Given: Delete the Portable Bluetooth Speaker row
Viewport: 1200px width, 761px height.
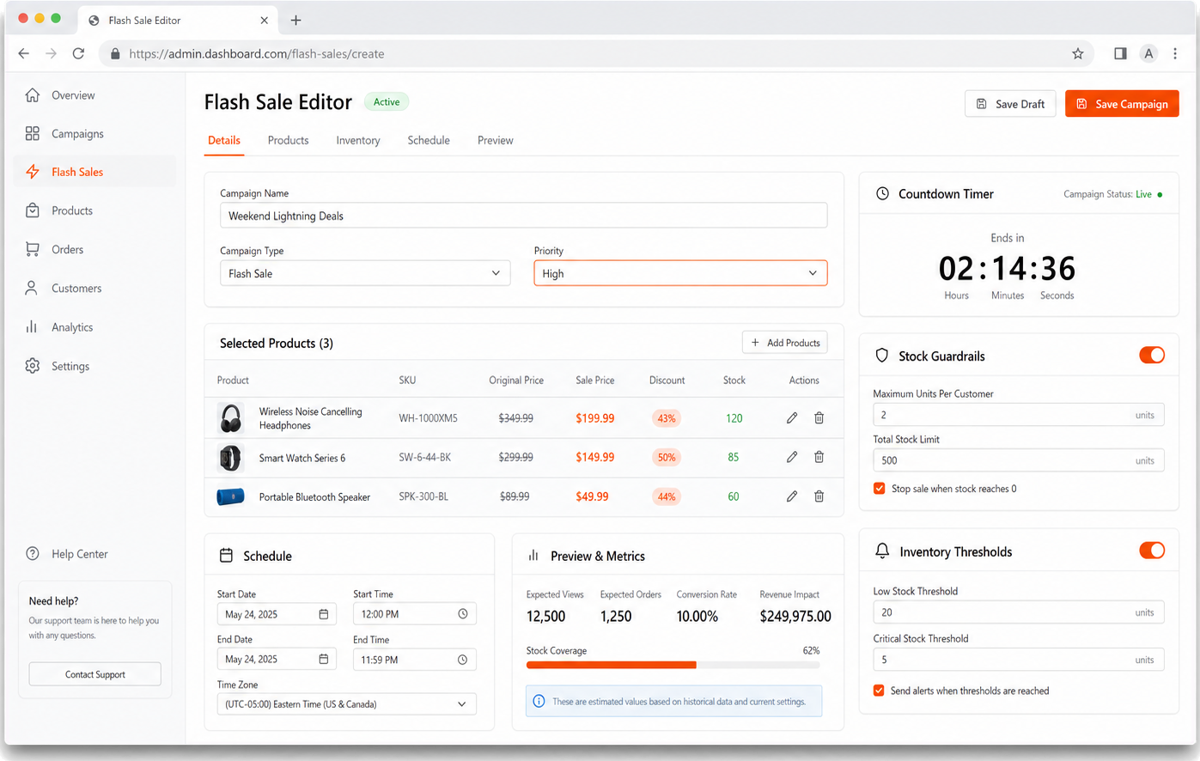Looking at the screenshot, I should [819, 496].
